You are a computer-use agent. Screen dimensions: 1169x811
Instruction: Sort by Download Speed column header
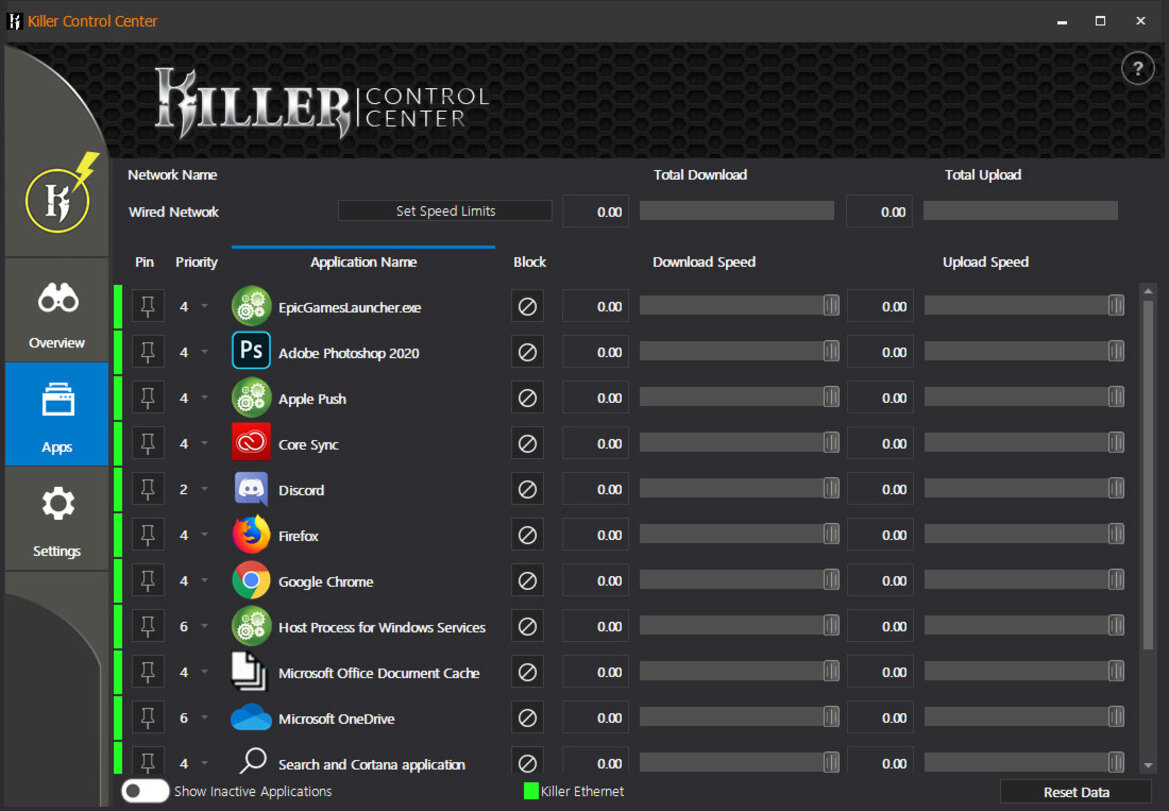coord(704,262)
